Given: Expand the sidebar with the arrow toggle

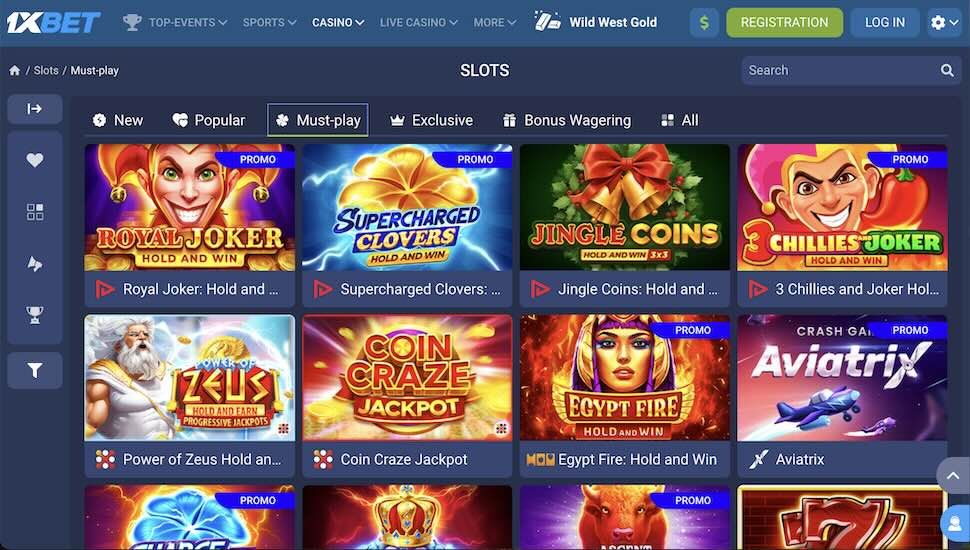Looking at the screenshot, I should pos(35,109).
